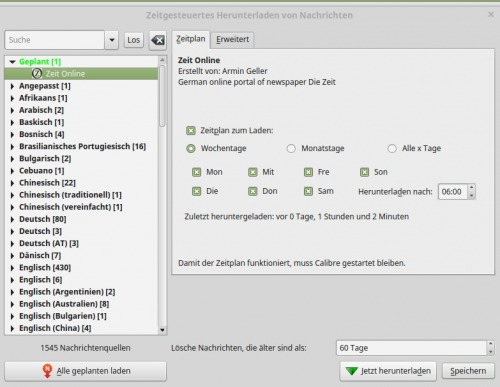Click the list scroll down arrow
Screen dimensions: 500x387
pos(162,330)
